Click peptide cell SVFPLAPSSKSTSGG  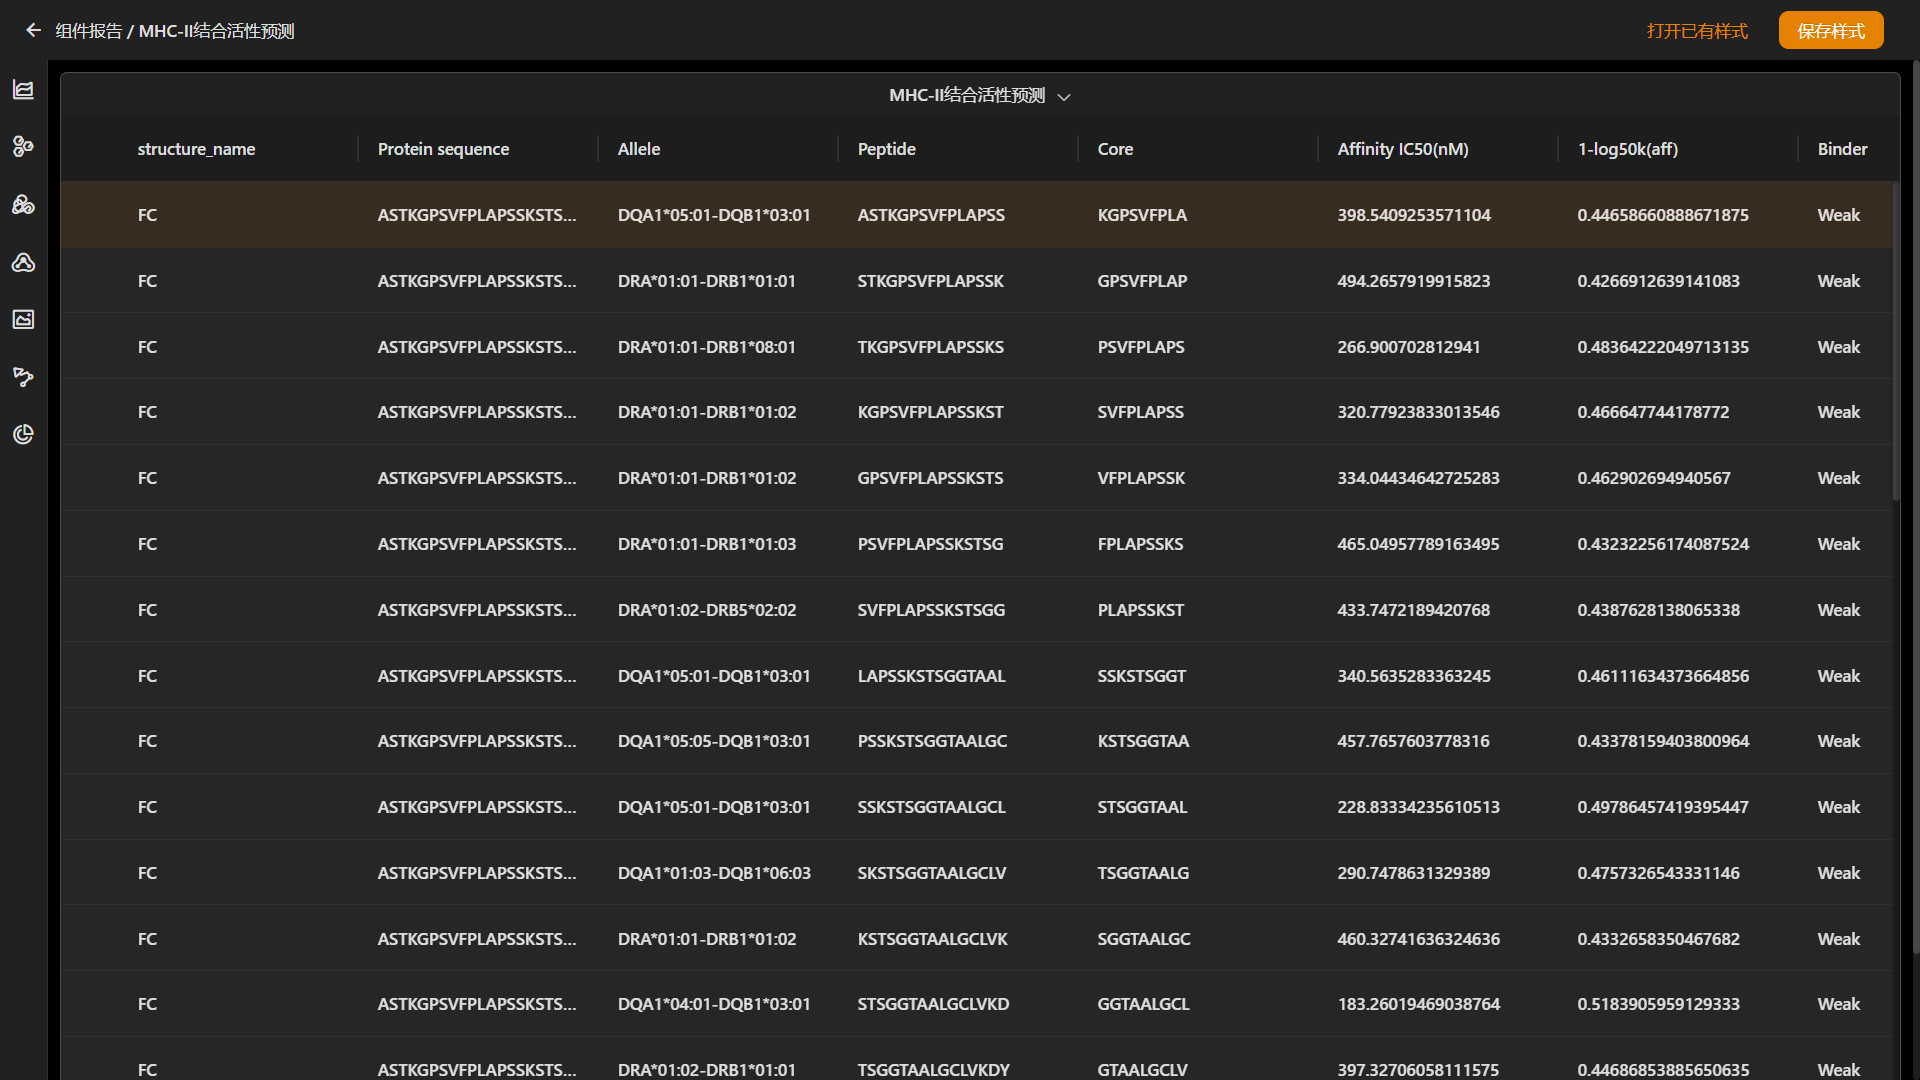coord(931,610)
